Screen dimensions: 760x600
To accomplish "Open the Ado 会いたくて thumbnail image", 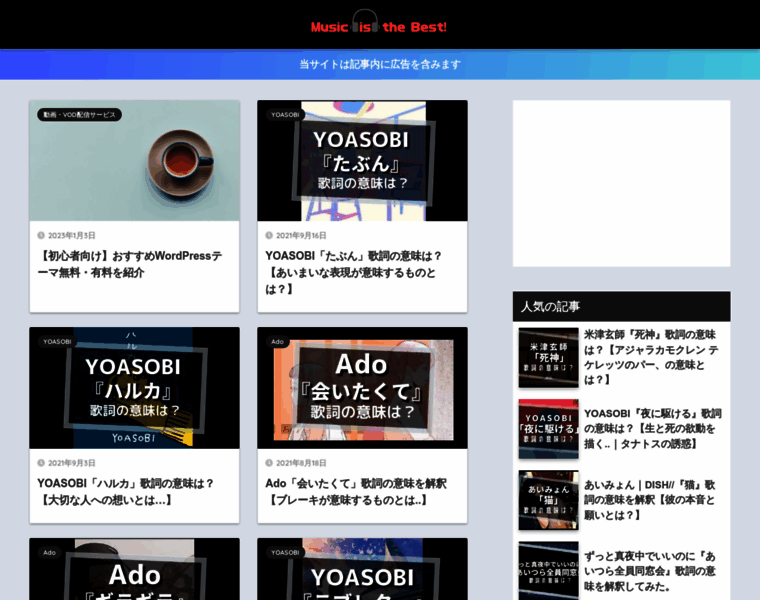I will [x=363, y=388].
